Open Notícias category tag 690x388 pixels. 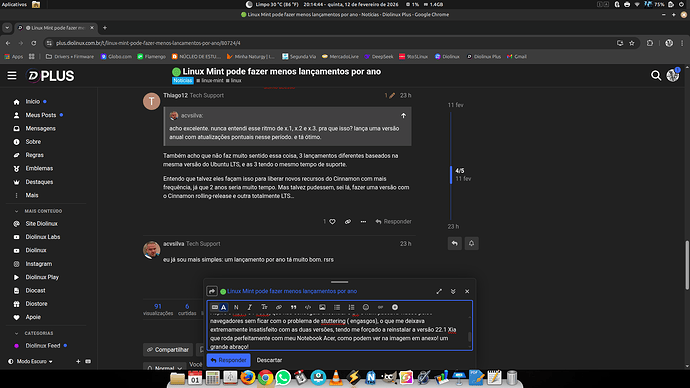click(x=183, y=81)
